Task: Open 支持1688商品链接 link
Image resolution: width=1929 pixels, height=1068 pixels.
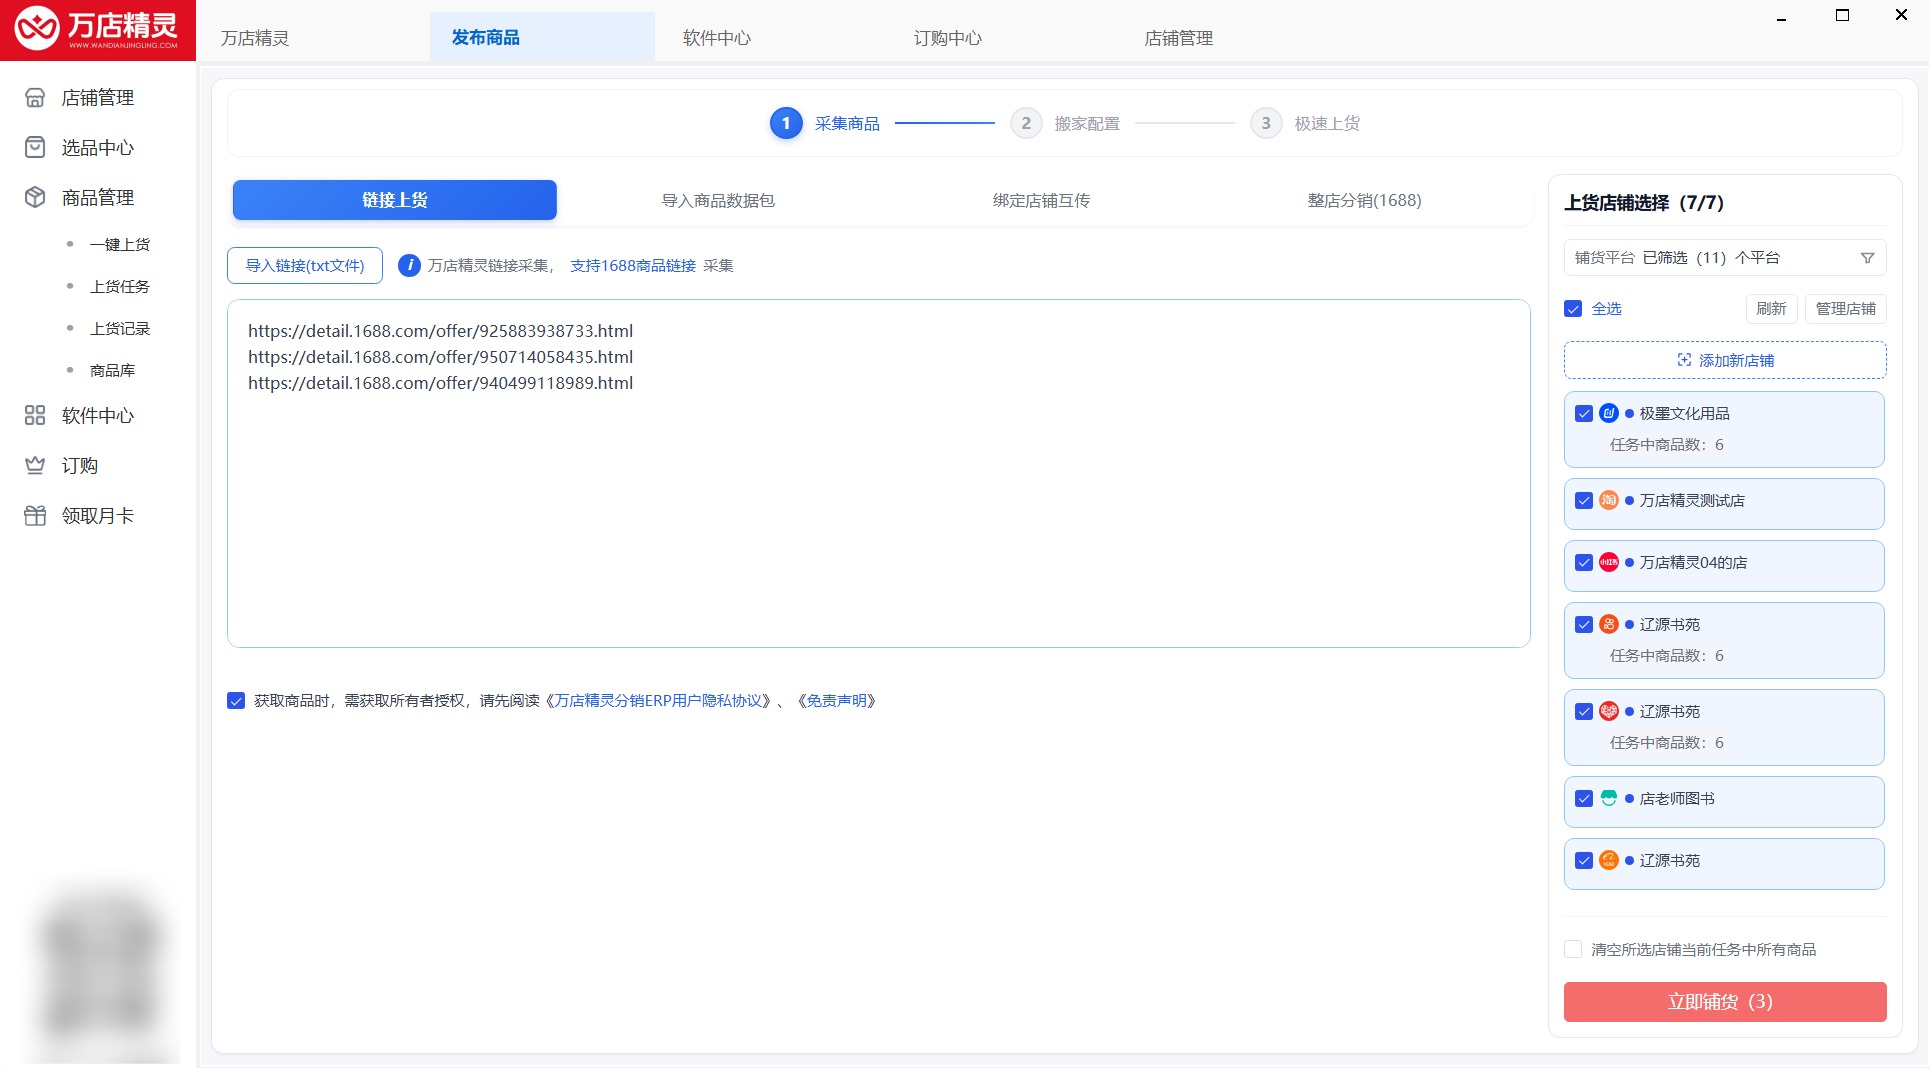Action: click(x=633, y=265)
